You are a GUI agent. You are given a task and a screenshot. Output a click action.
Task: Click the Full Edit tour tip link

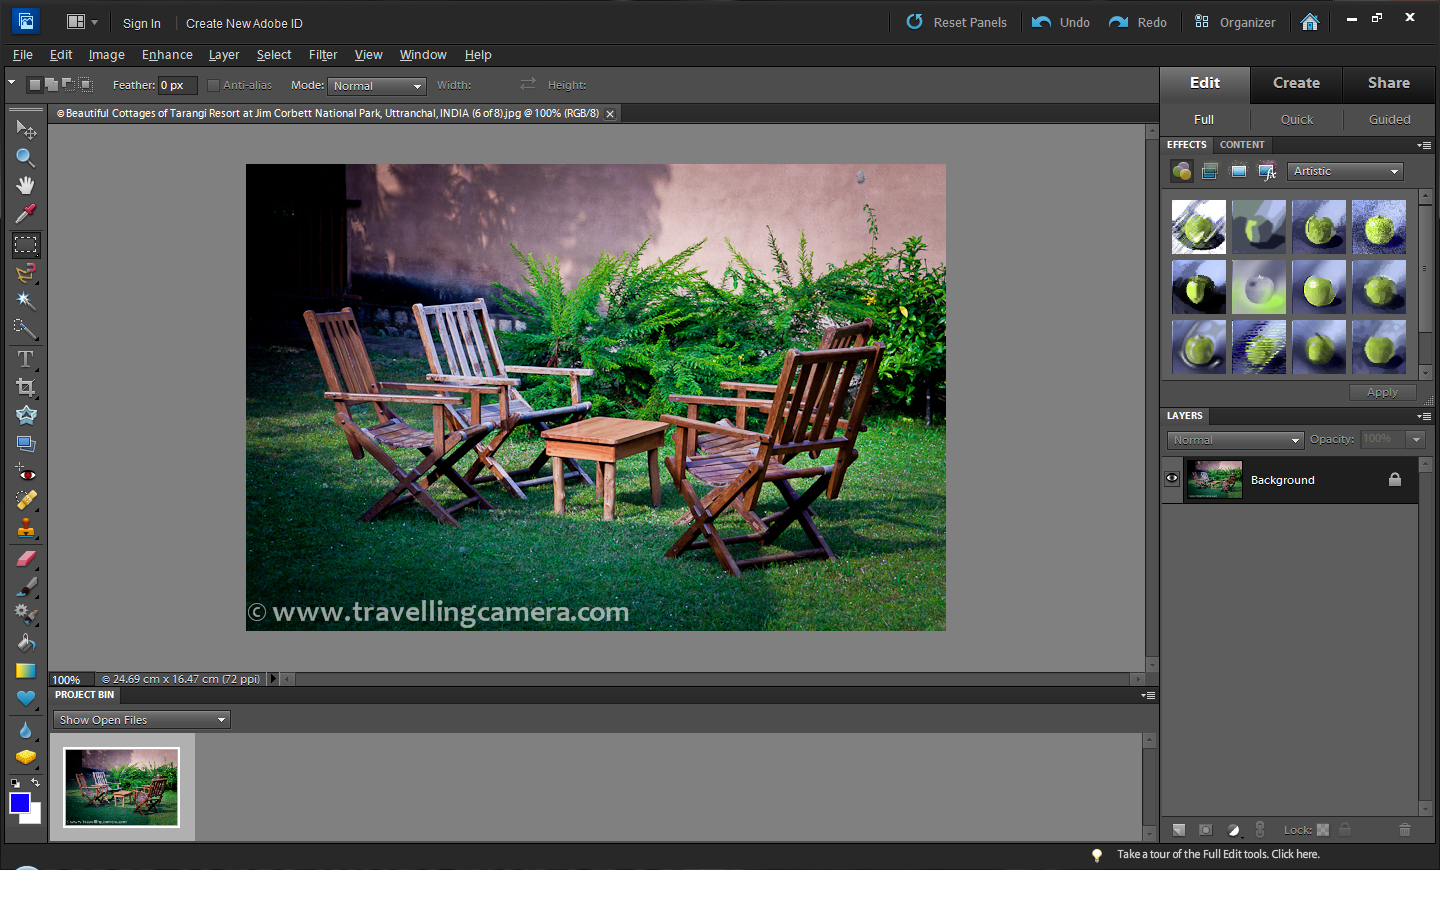pyautogui.click(x=1218, y=854)
